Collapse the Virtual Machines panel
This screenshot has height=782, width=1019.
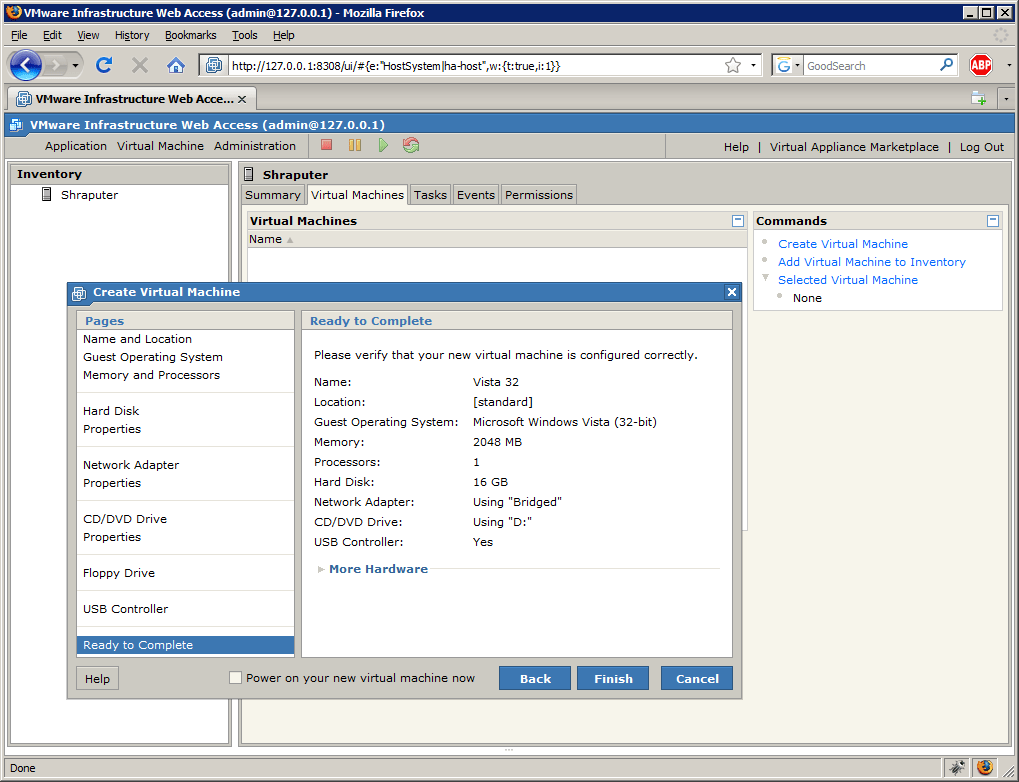[x=738, y=221]
